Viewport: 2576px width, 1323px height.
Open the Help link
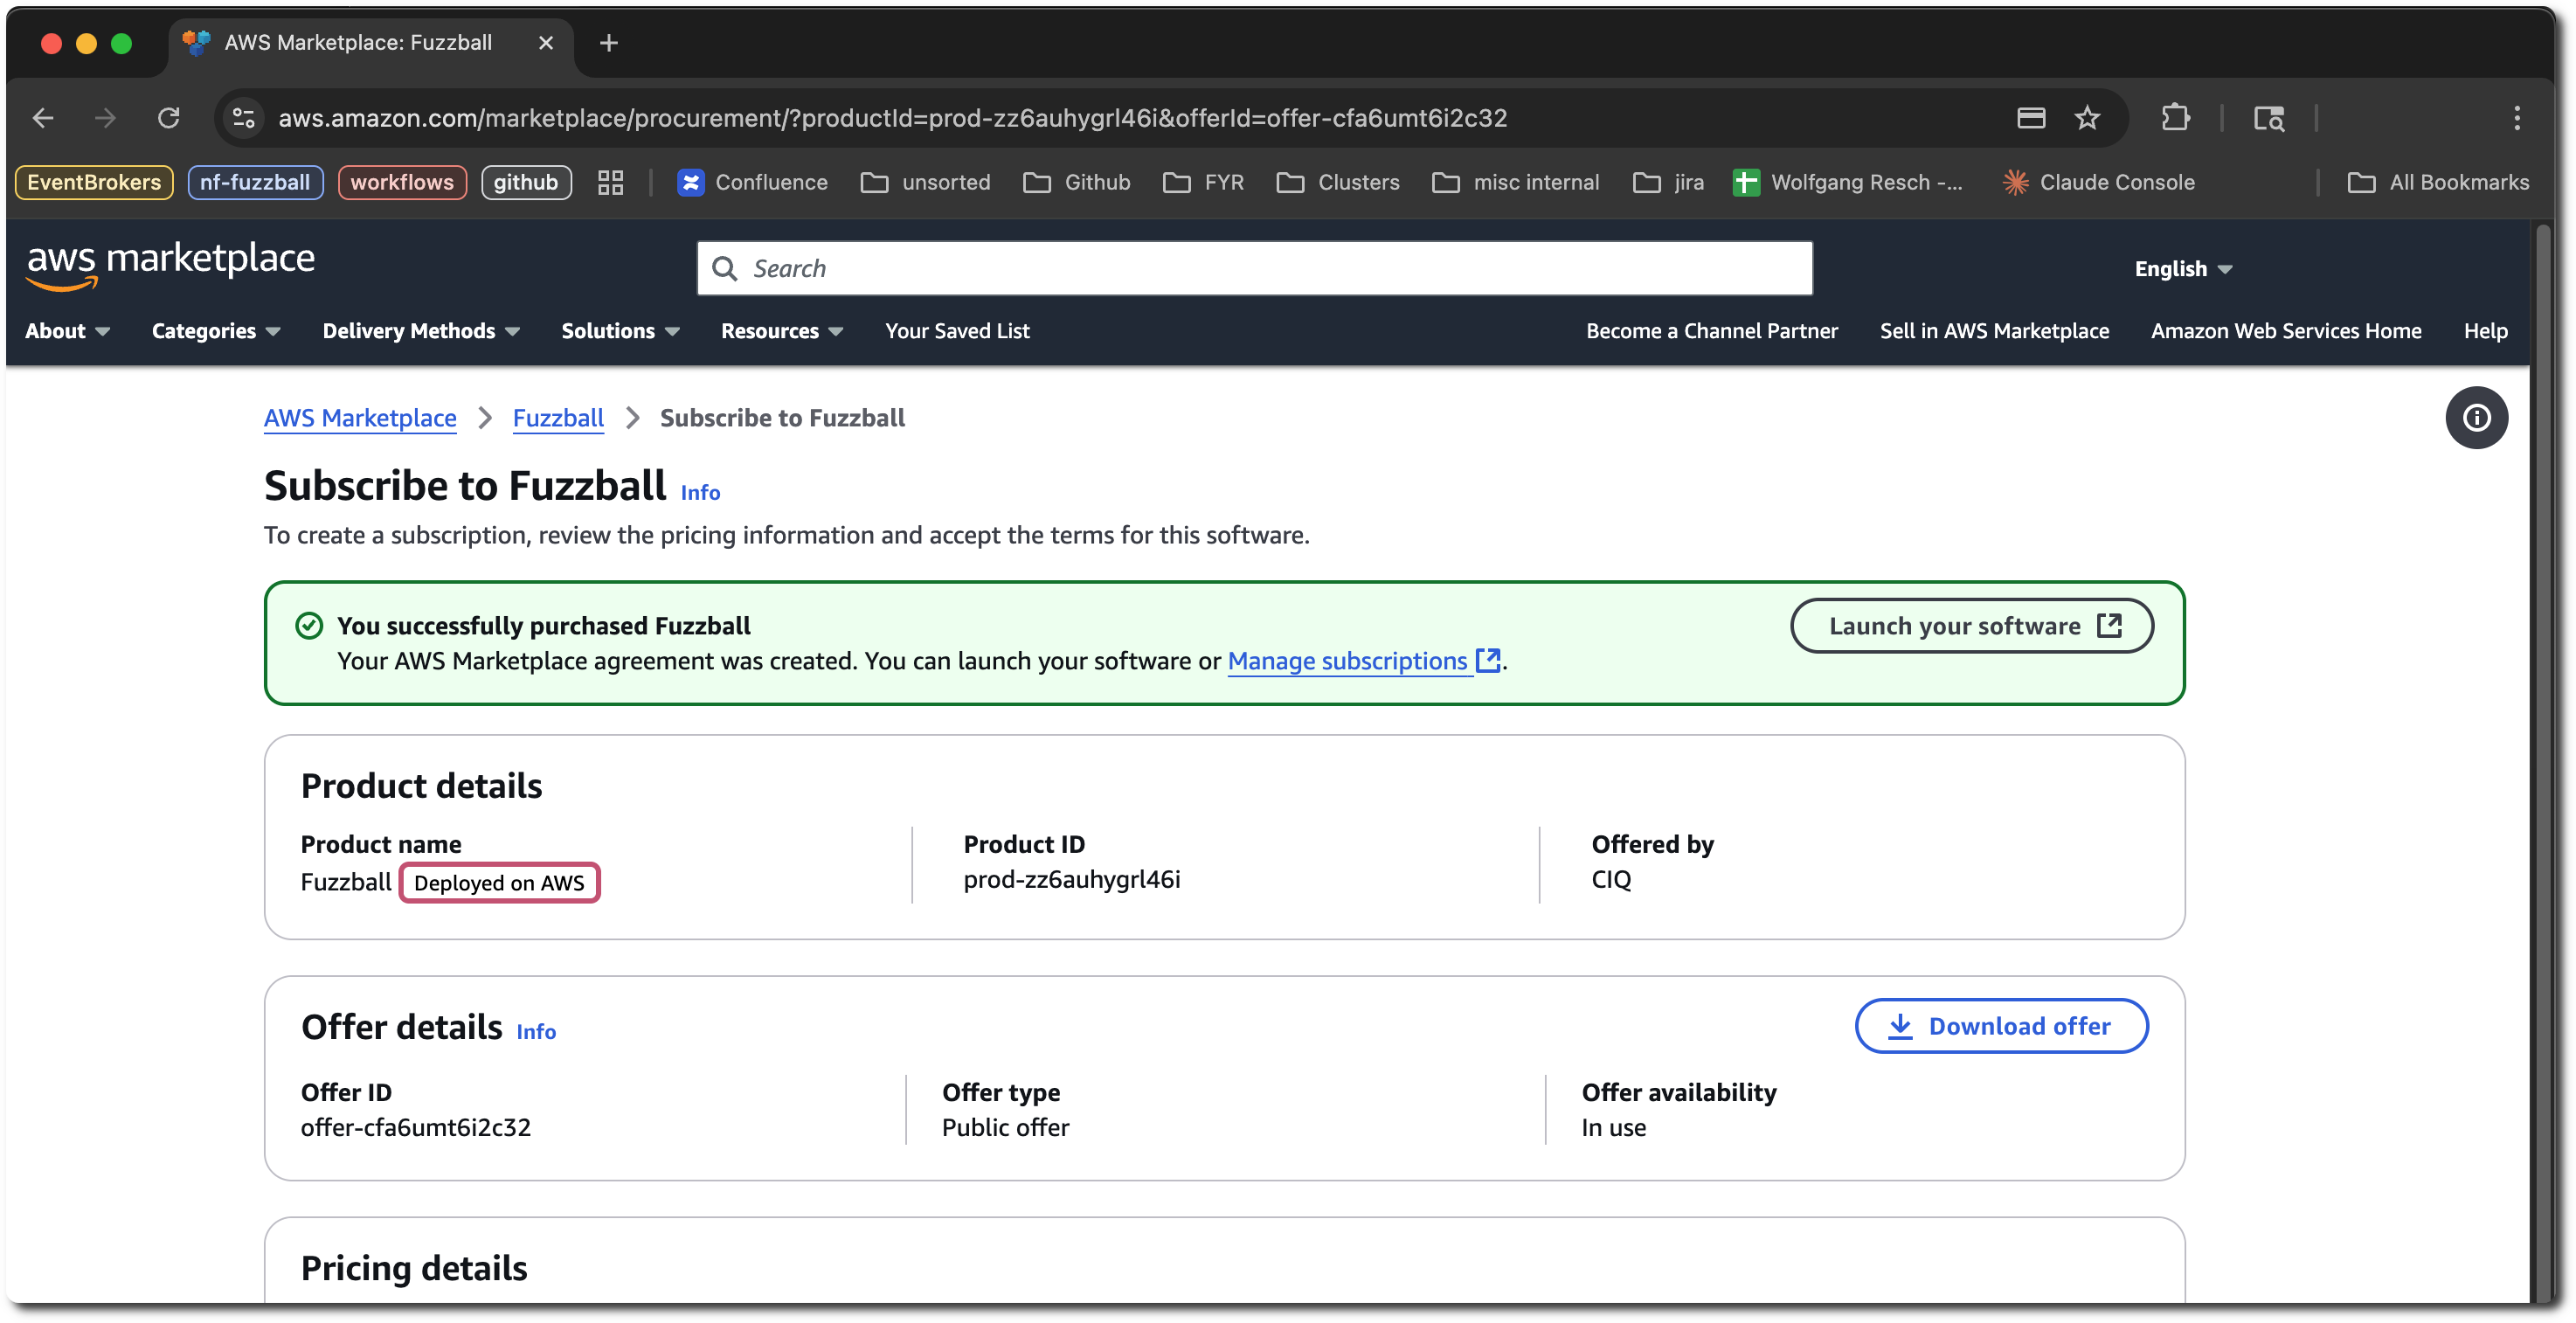(x=2485, y=330)
